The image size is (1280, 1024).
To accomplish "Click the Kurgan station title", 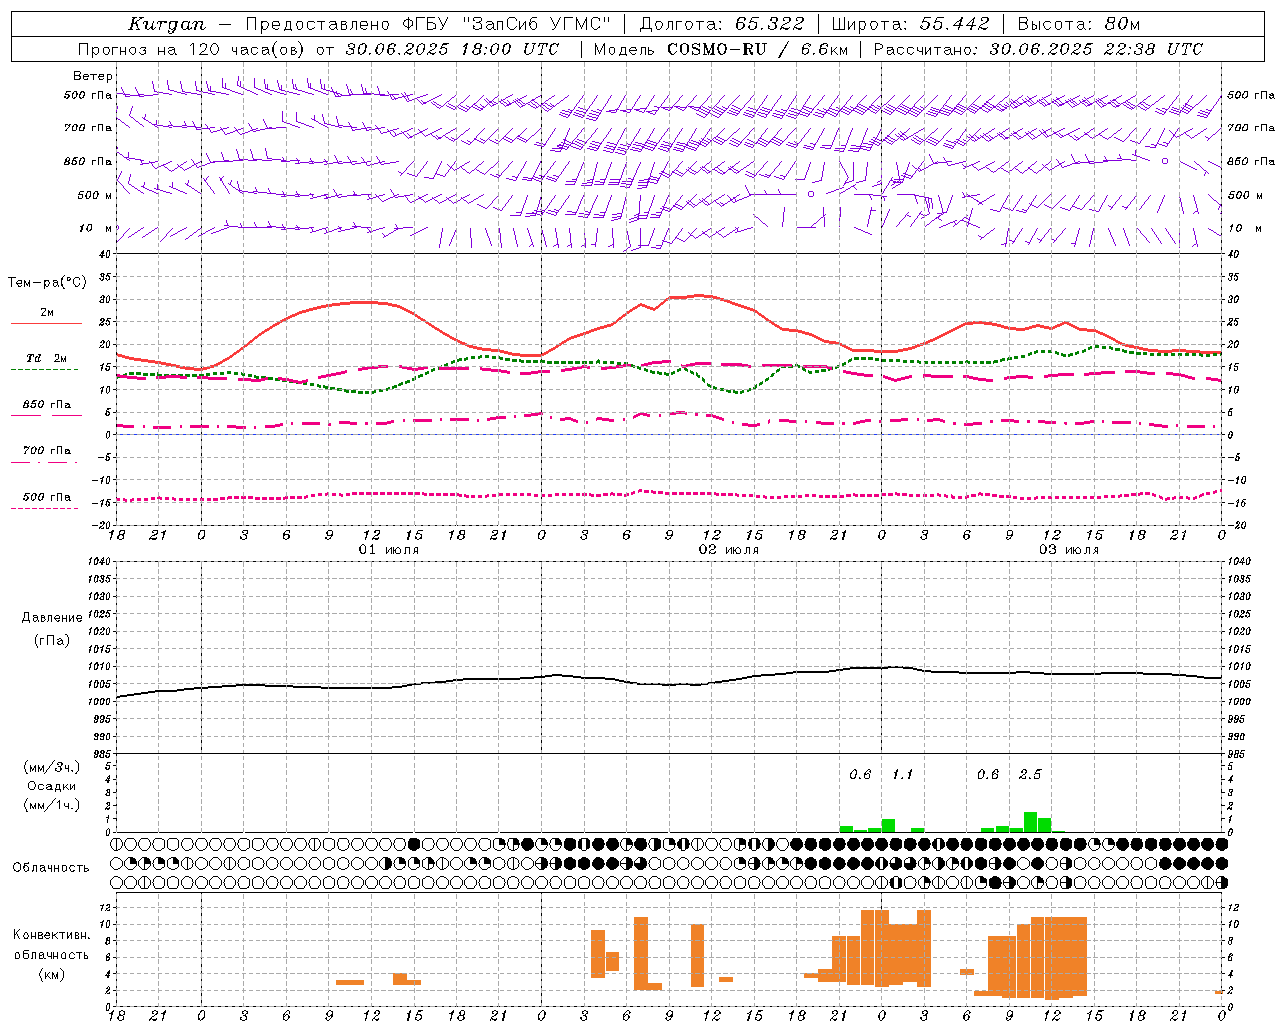I will click(166, 24).
